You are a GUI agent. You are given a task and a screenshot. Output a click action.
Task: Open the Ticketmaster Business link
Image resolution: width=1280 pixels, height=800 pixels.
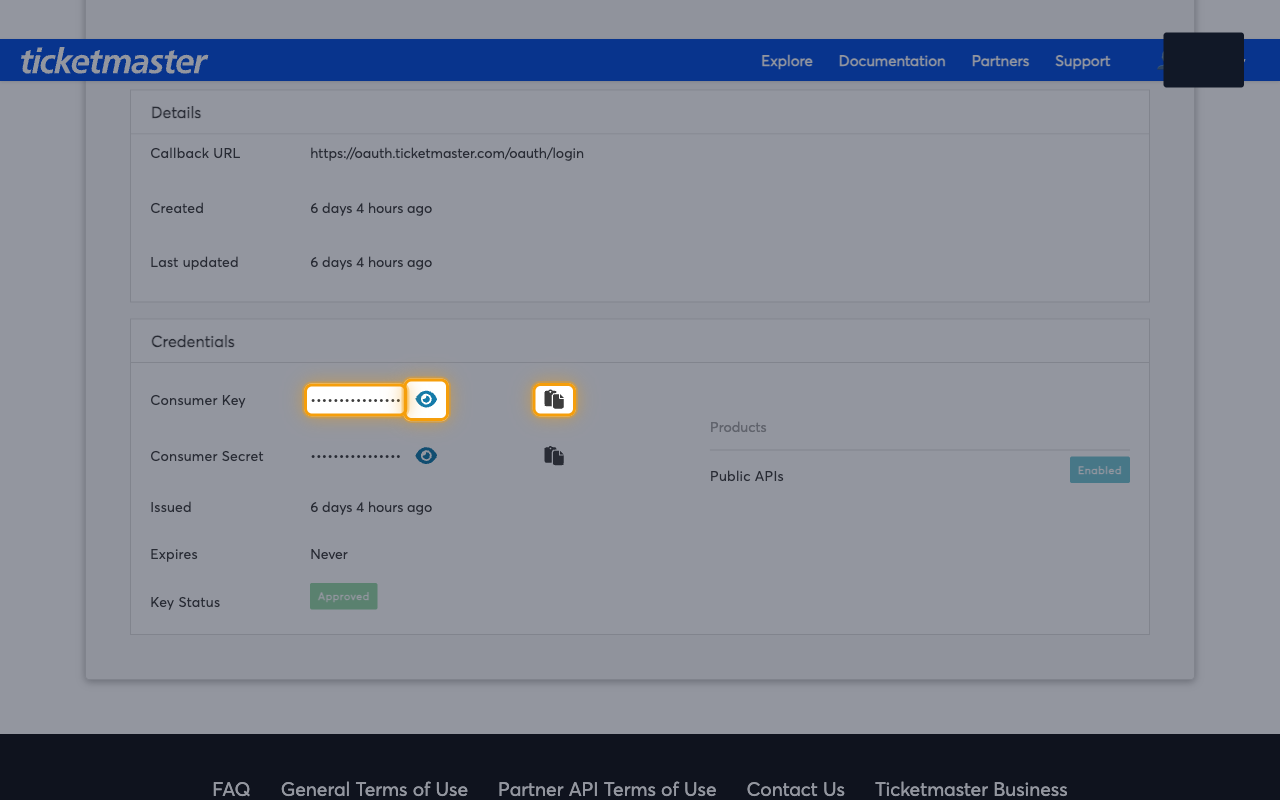971,789
